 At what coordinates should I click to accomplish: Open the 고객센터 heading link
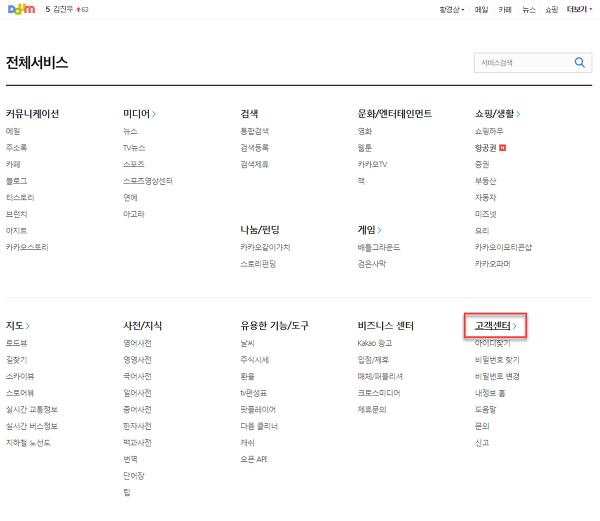coord(493,326)
